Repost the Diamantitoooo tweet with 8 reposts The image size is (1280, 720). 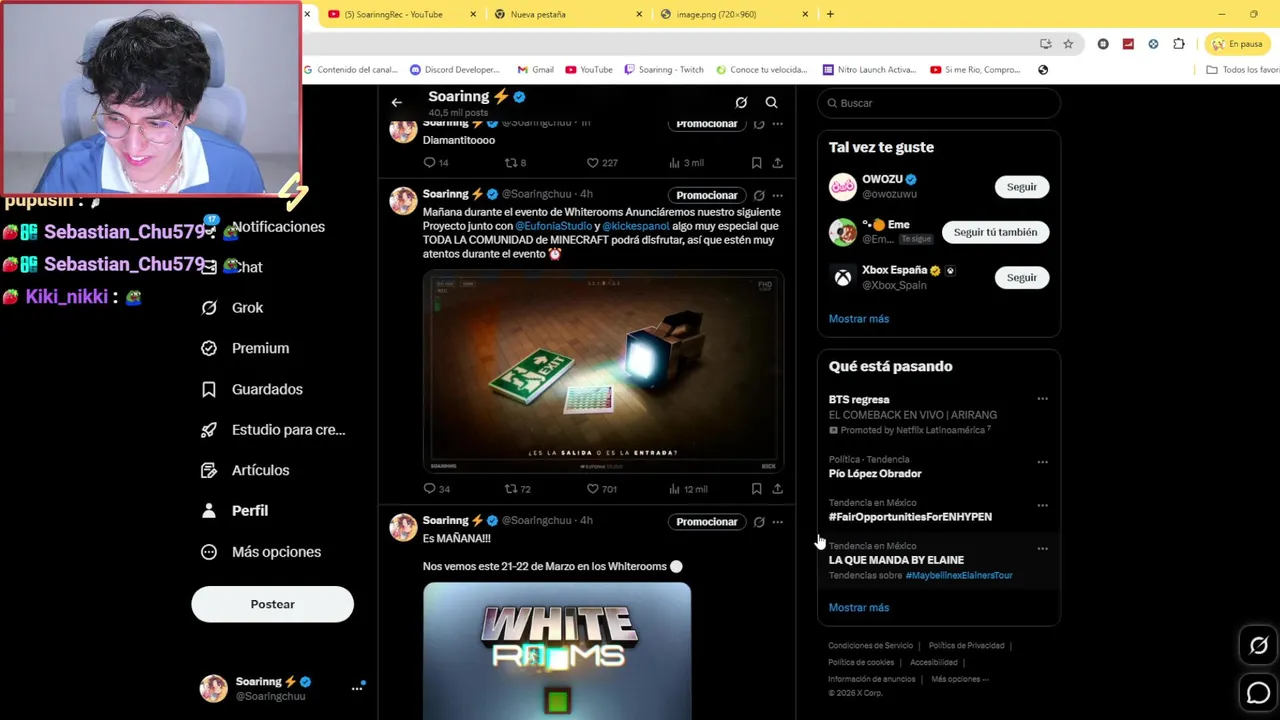[515, 162]
